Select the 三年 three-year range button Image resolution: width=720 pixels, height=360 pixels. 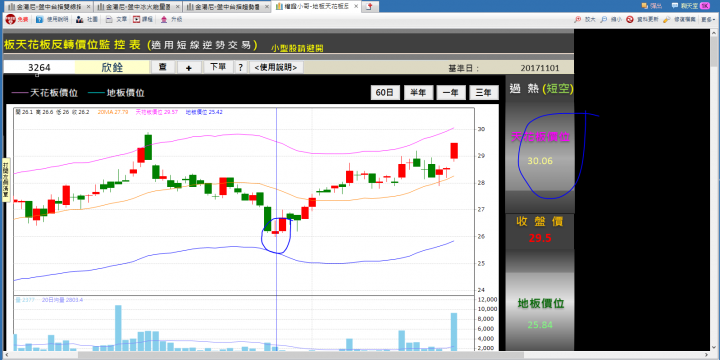pyautogui.click(x=484, y=92)
